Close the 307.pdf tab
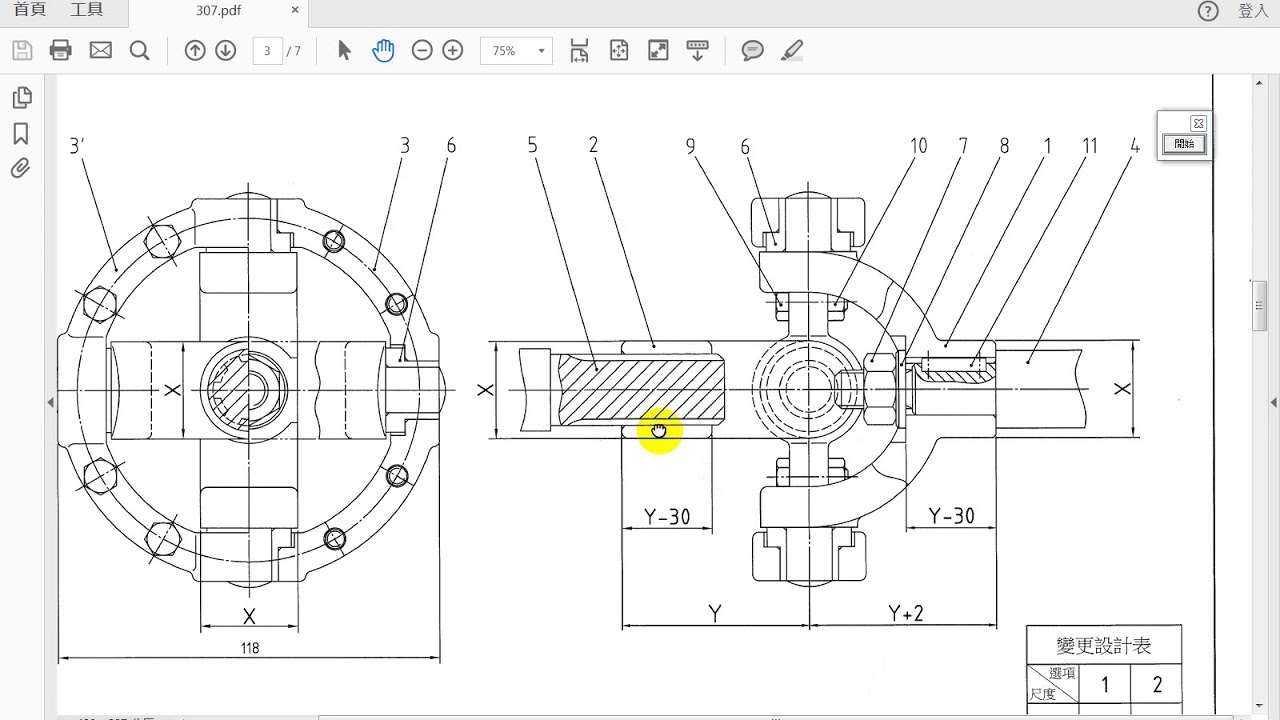 295,10
